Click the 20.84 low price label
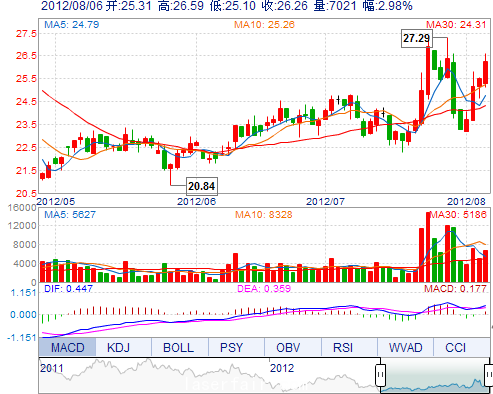The image size is (493, 394). (x=202, y=186)
